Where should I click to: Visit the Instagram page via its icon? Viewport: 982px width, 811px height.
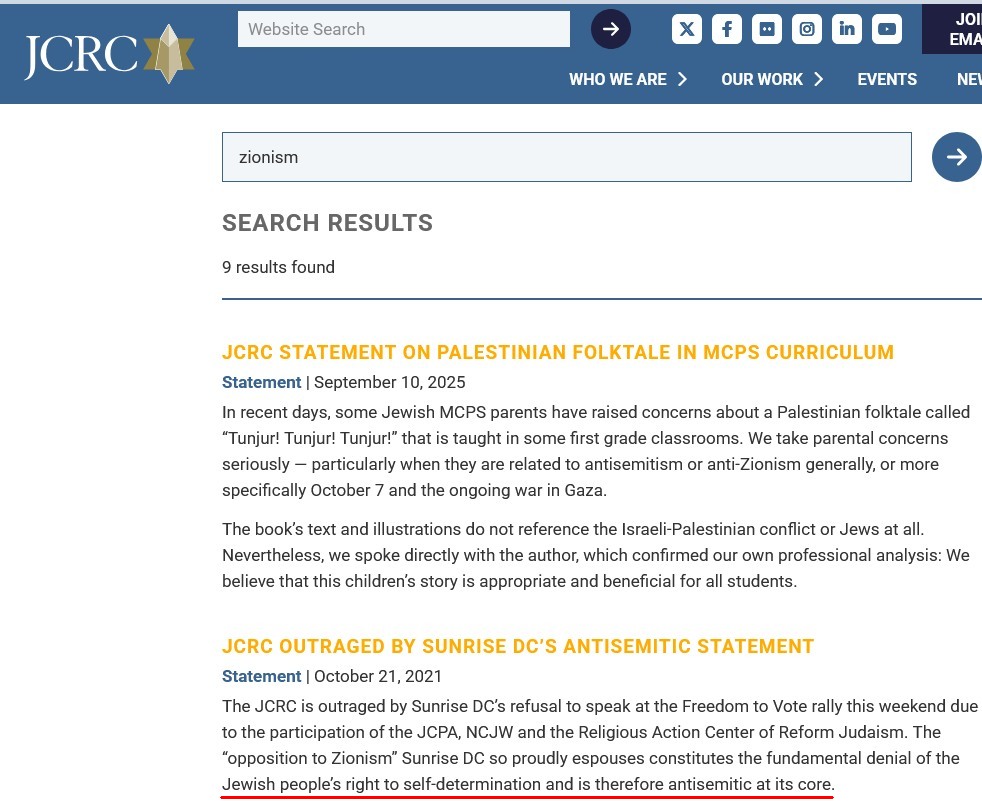[x=807, y=29]
